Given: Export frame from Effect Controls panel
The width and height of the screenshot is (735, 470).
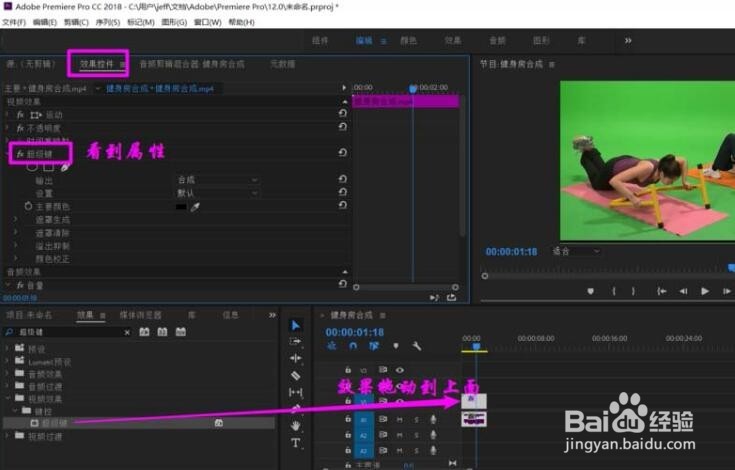Looking at the screenshot, I should pos(451,298).
